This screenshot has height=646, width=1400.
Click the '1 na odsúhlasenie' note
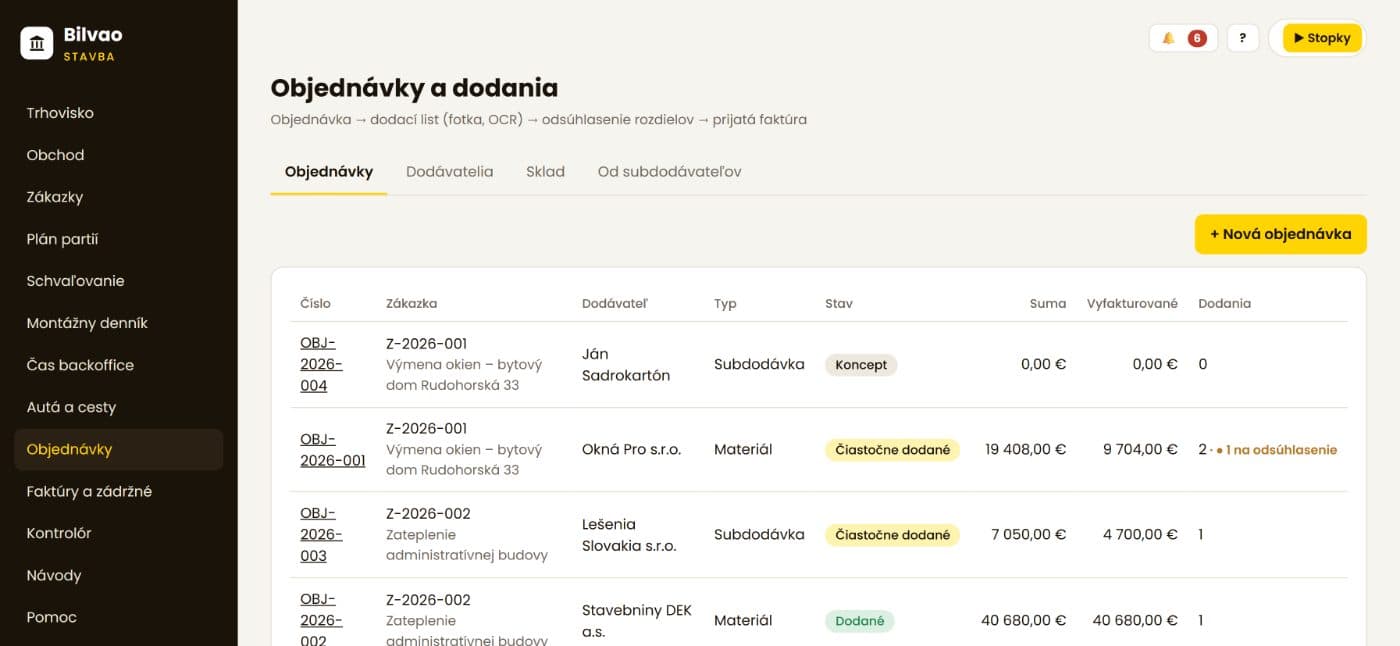coord(1276,450)
